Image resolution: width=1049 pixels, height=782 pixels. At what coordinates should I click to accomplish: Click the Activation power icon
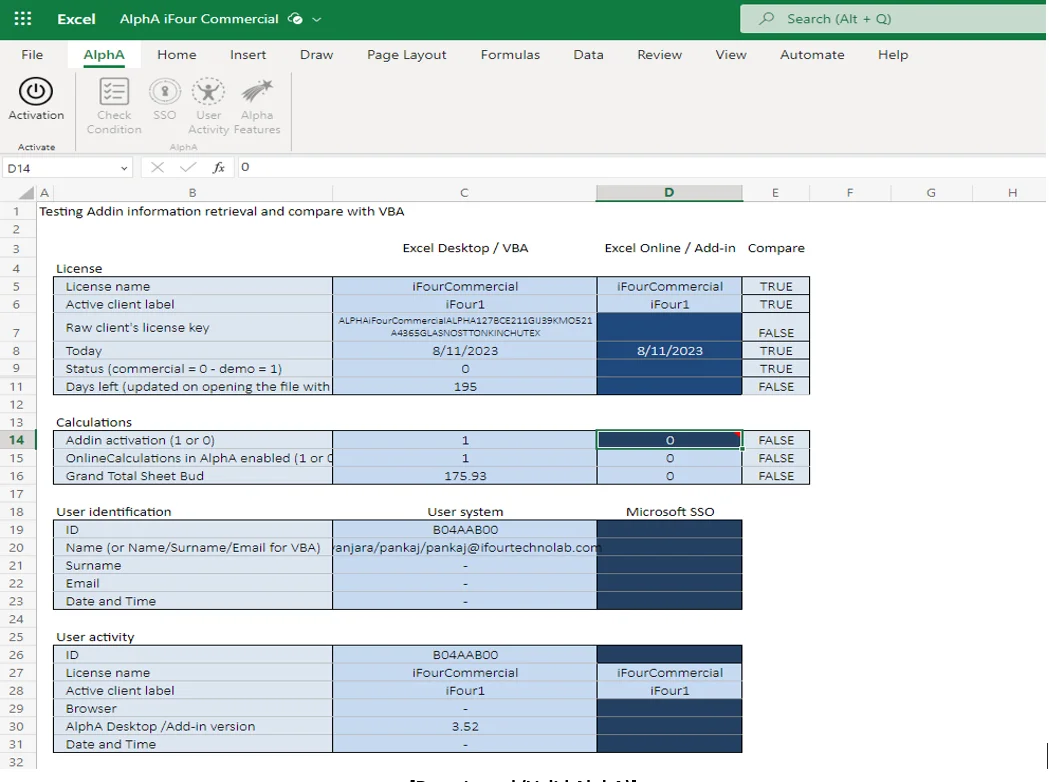pos(35,92)
